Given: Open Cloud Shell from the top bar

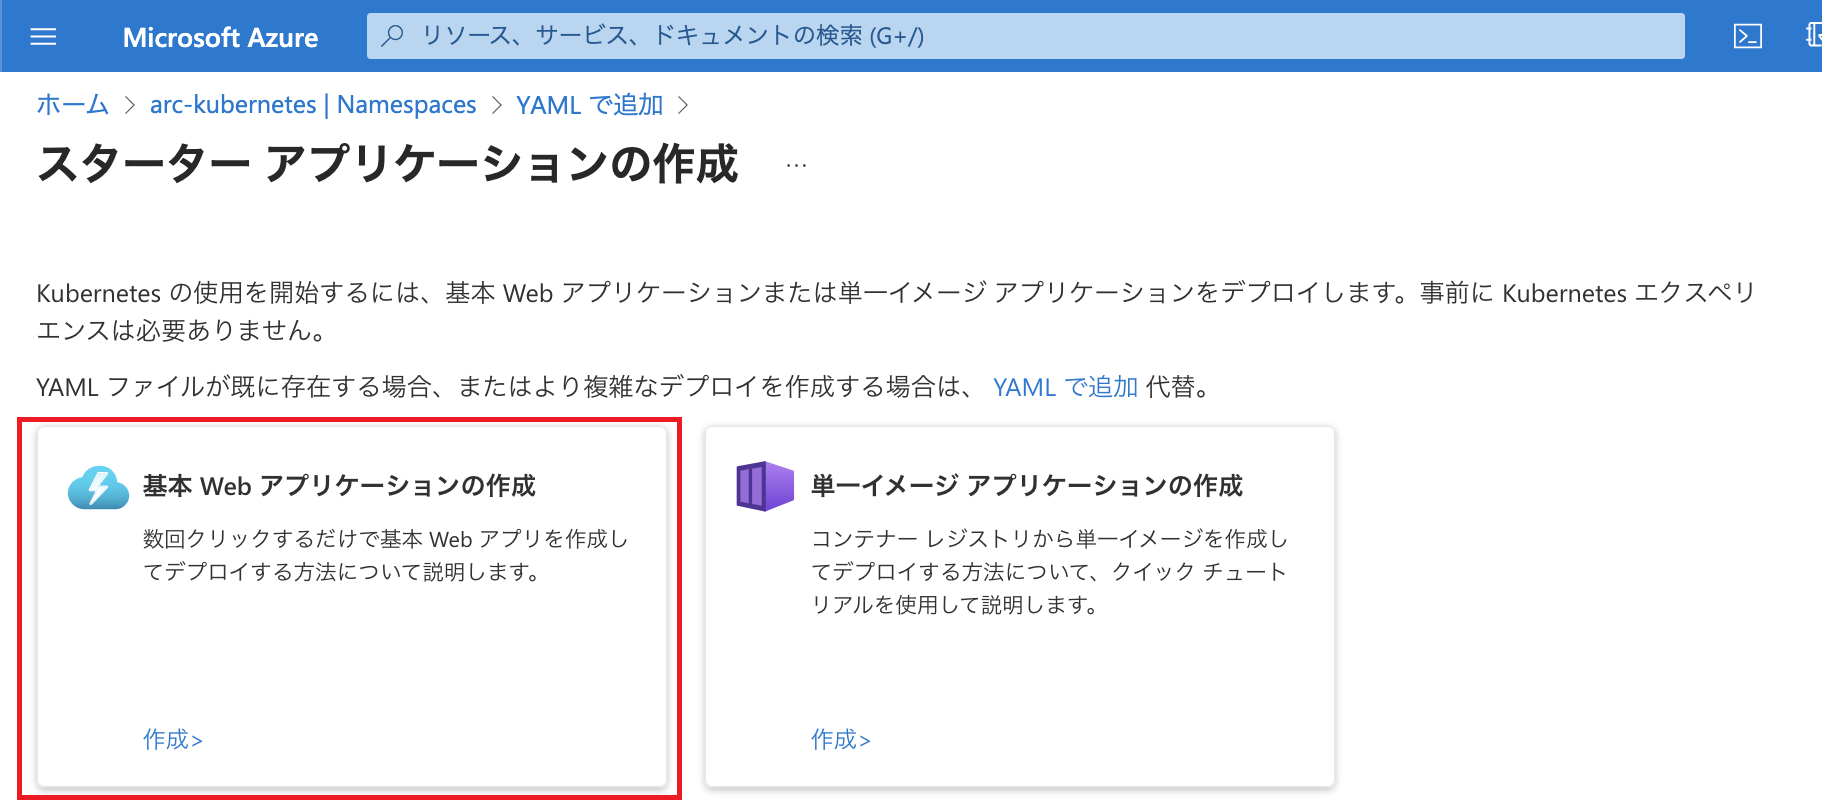Looking at the screenshot, I should (1747, 37).
